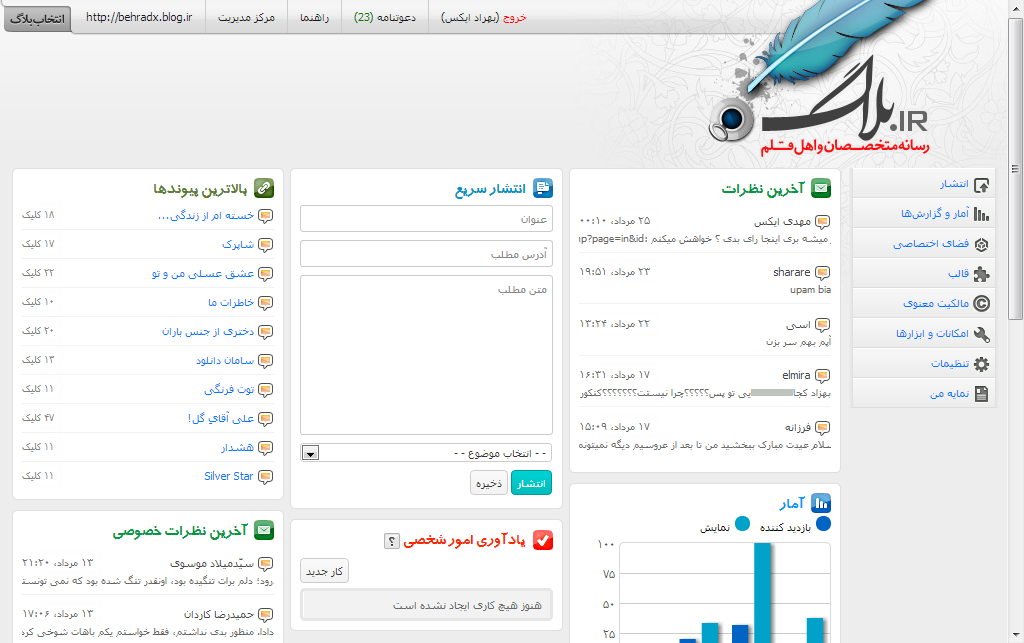1024x643 pixels.
Task: Click the ذخیره save button
Action: tap(488, 483)
